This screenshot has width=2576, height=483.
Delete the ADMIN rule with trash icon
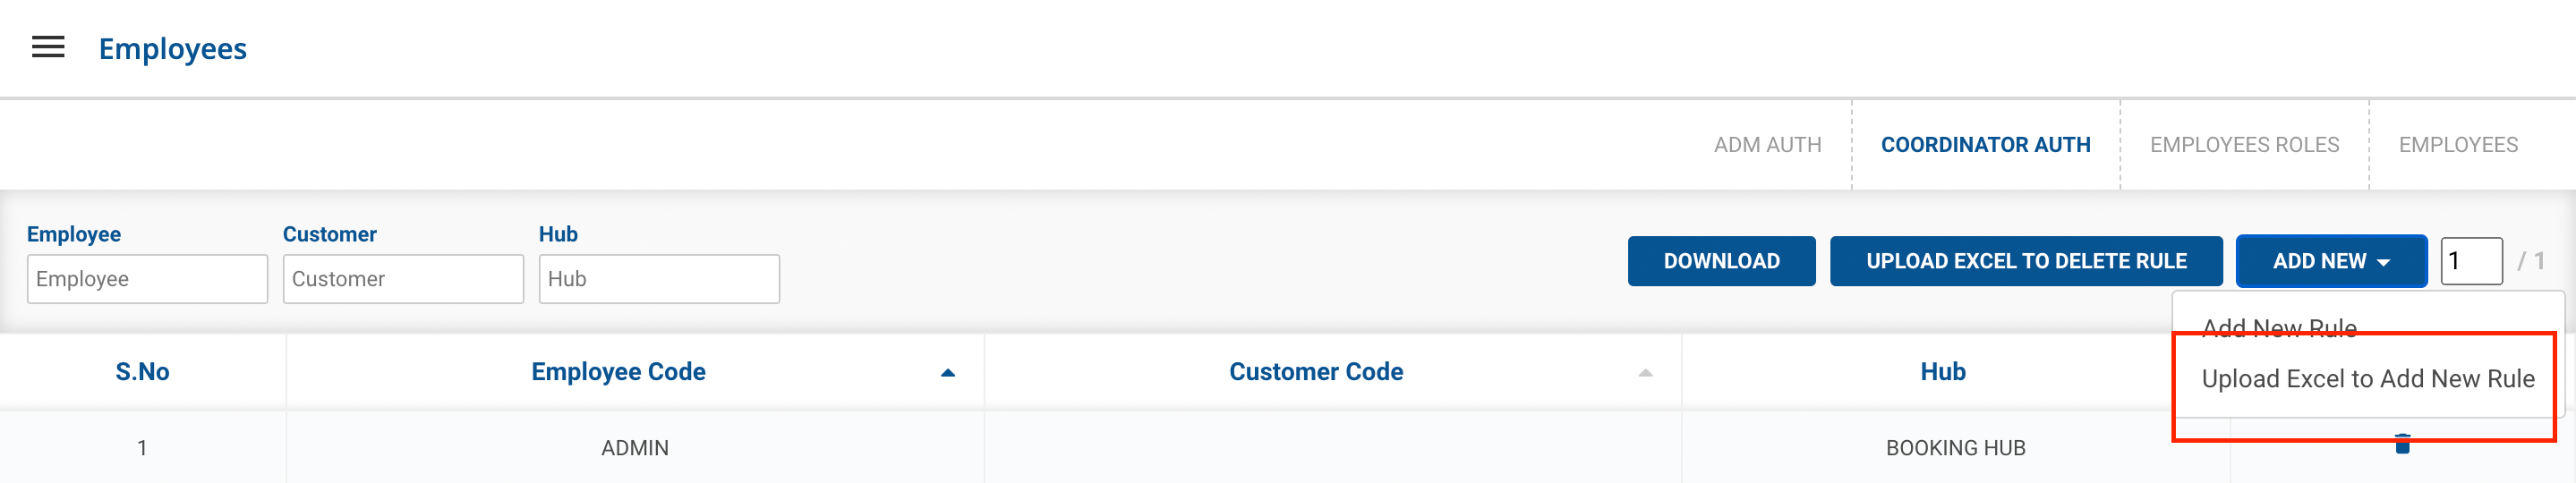pos(2402,444)
